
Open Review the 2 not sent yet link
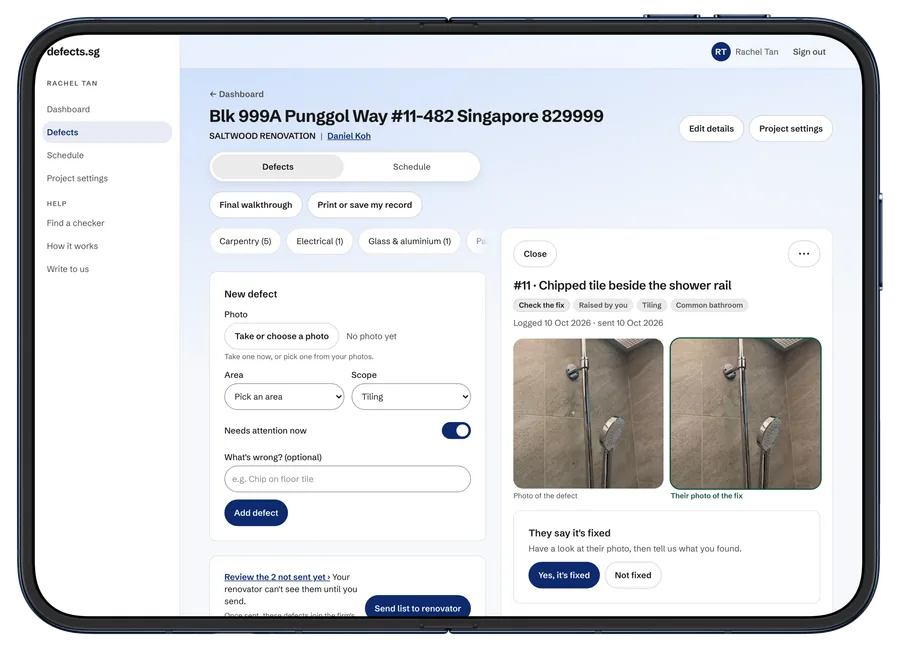[277, 577]
